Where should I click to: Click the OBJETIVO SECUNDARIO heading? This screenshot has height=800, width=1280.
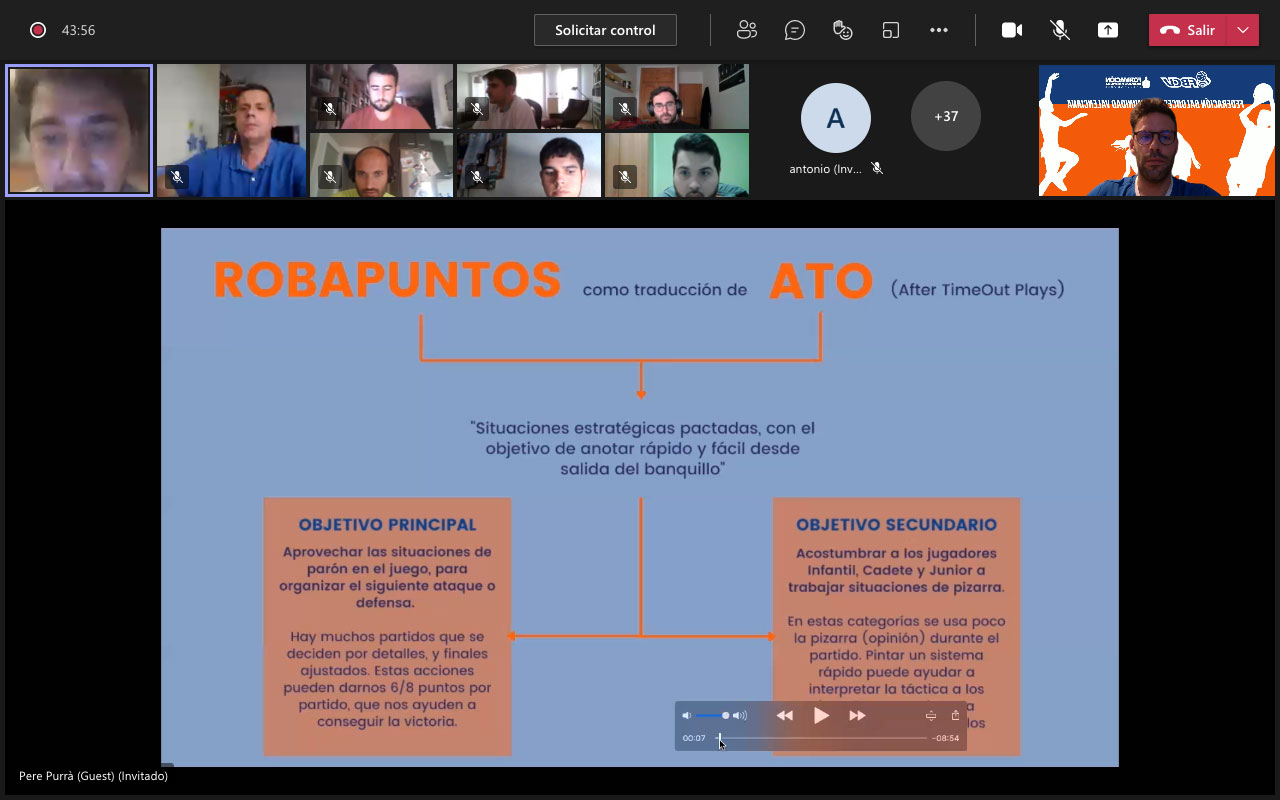coord(896,525)
